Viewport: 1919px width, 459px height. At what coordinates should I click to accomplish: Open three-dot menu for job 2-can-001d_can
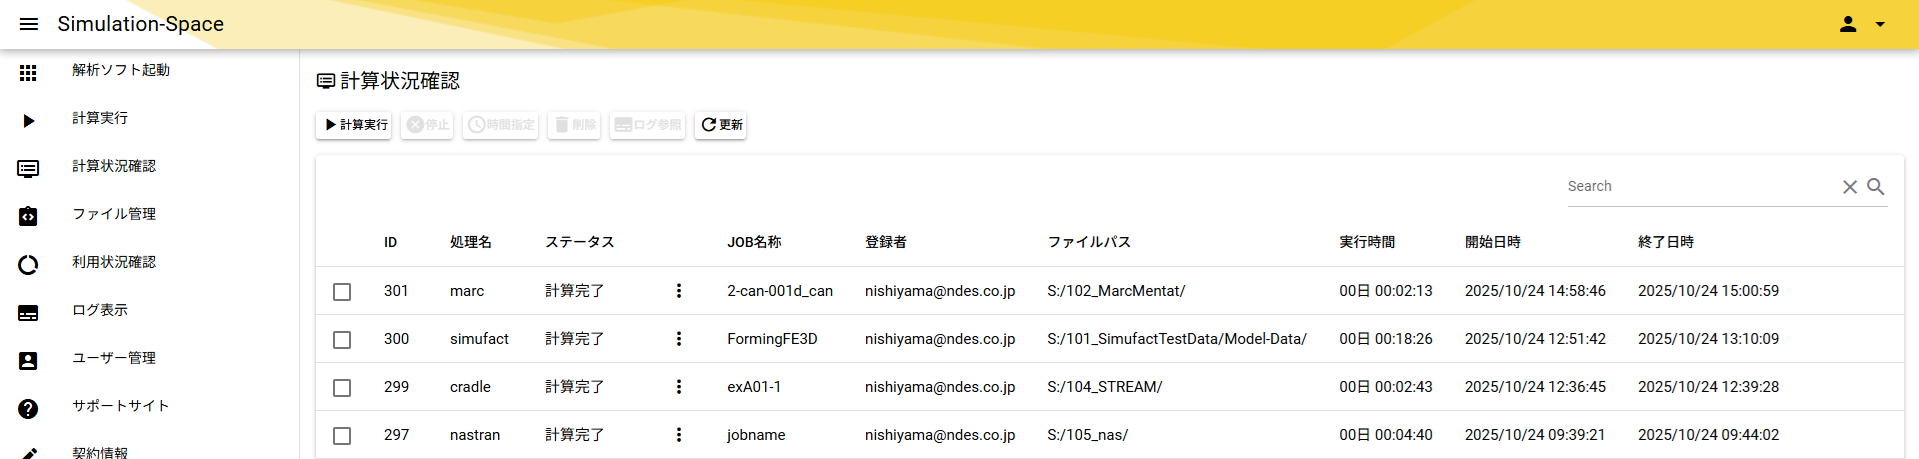[x=679, y=291]
